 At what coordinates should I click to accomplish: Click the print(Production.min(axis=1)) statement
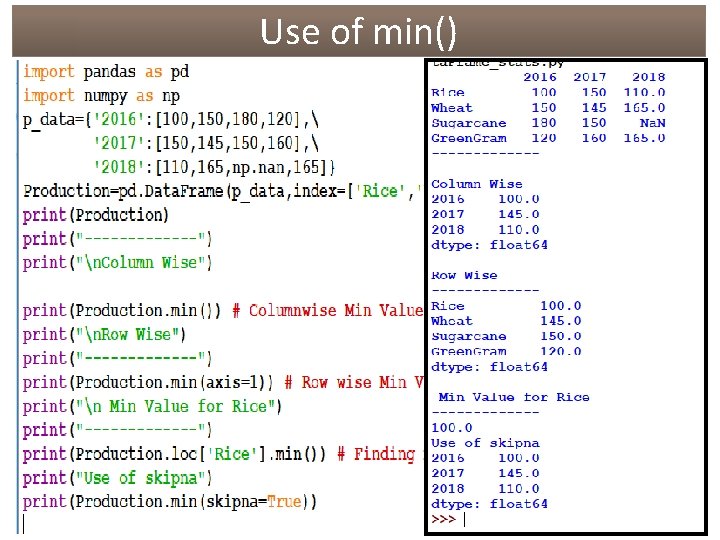click(x=148, y=382)
